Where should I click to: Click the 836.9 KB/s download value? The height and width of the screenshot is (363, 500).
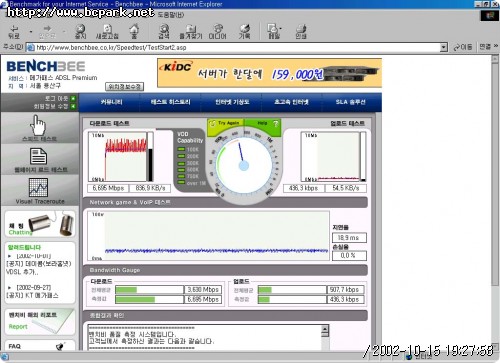tap(150, 188)
